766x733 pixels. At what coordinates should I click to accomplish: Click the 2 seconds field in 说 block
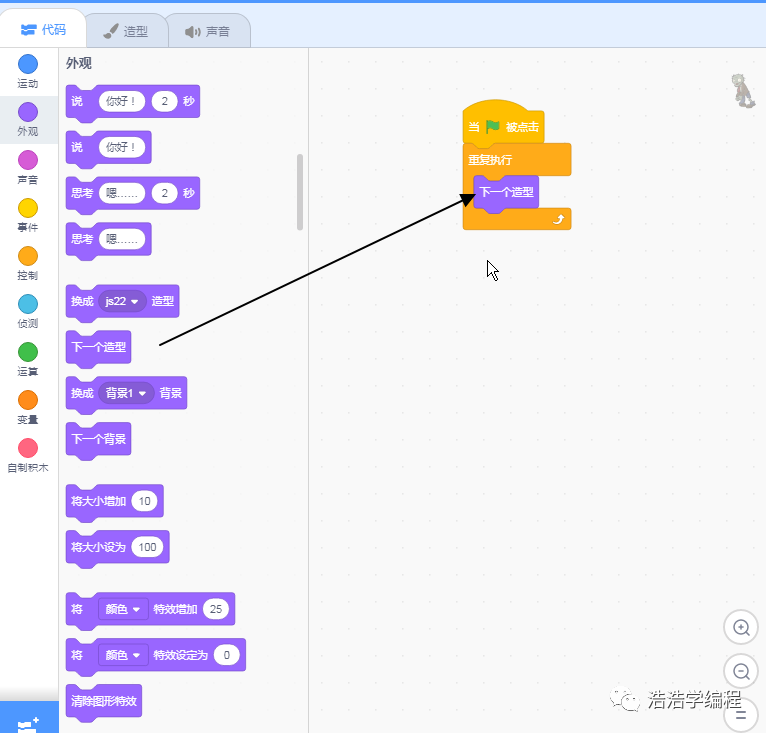coord(164,101)
